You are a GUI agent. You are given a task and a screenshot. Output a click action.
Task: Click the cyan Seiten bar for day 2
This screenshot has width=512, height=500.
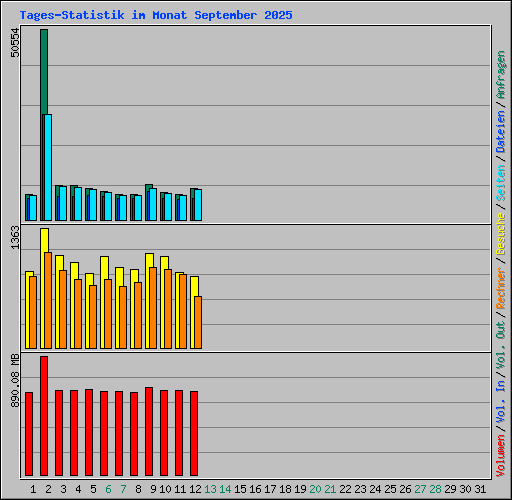pyautogui.click(x=48, y=167)
